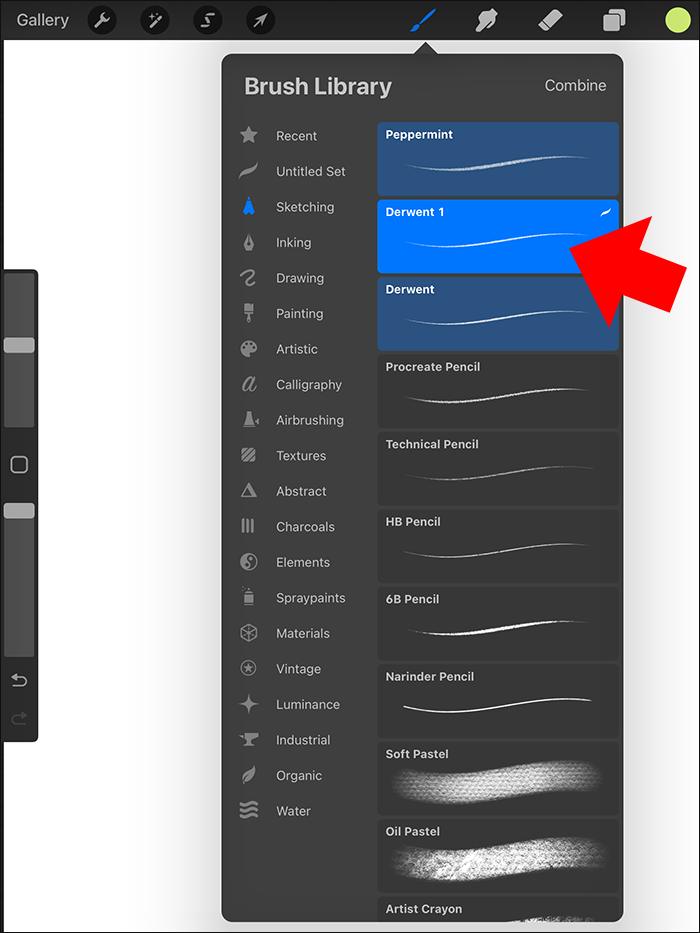The width and height of the screenshot is (700, 933).
Task: Tap the undo arrow in sidebar
Action: pos(19,680)
